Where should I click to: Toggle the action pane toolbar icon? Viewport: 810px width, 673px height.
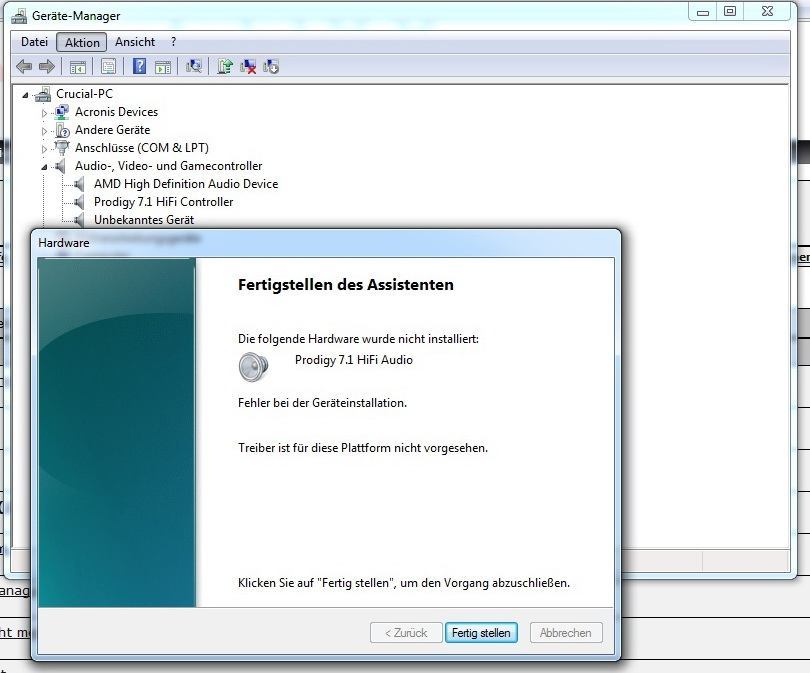[163, 67]
